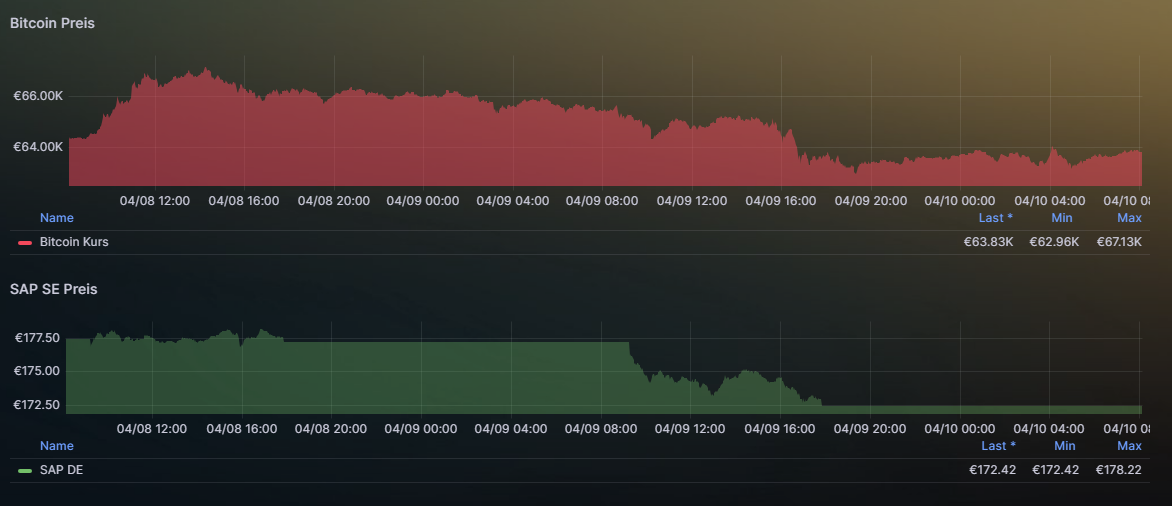Sort the Bitcoin legend by Name header
The image size is (1172, 506).
56,218
